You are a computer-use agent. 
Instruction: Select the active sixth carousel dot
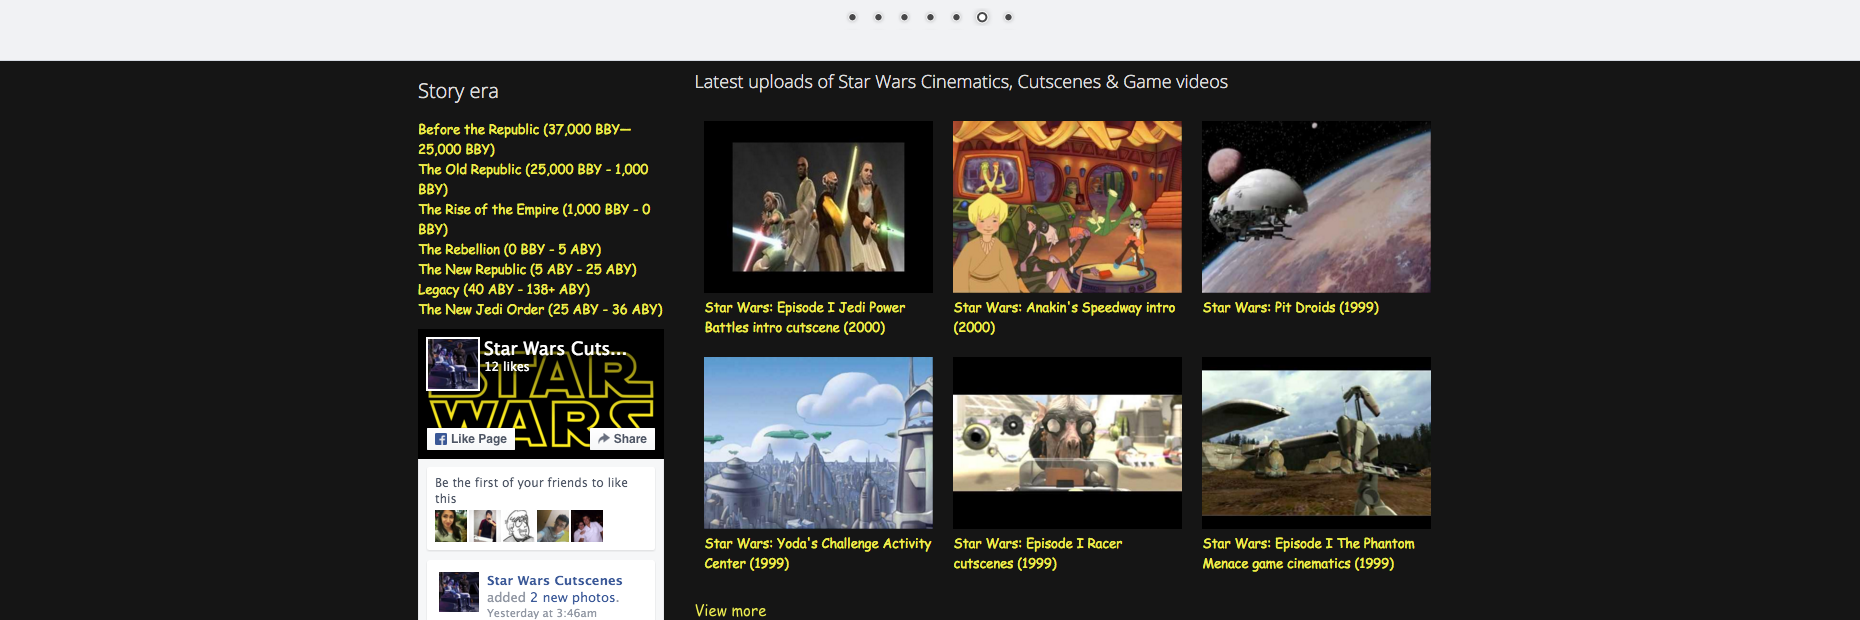[x=982, y=17]
